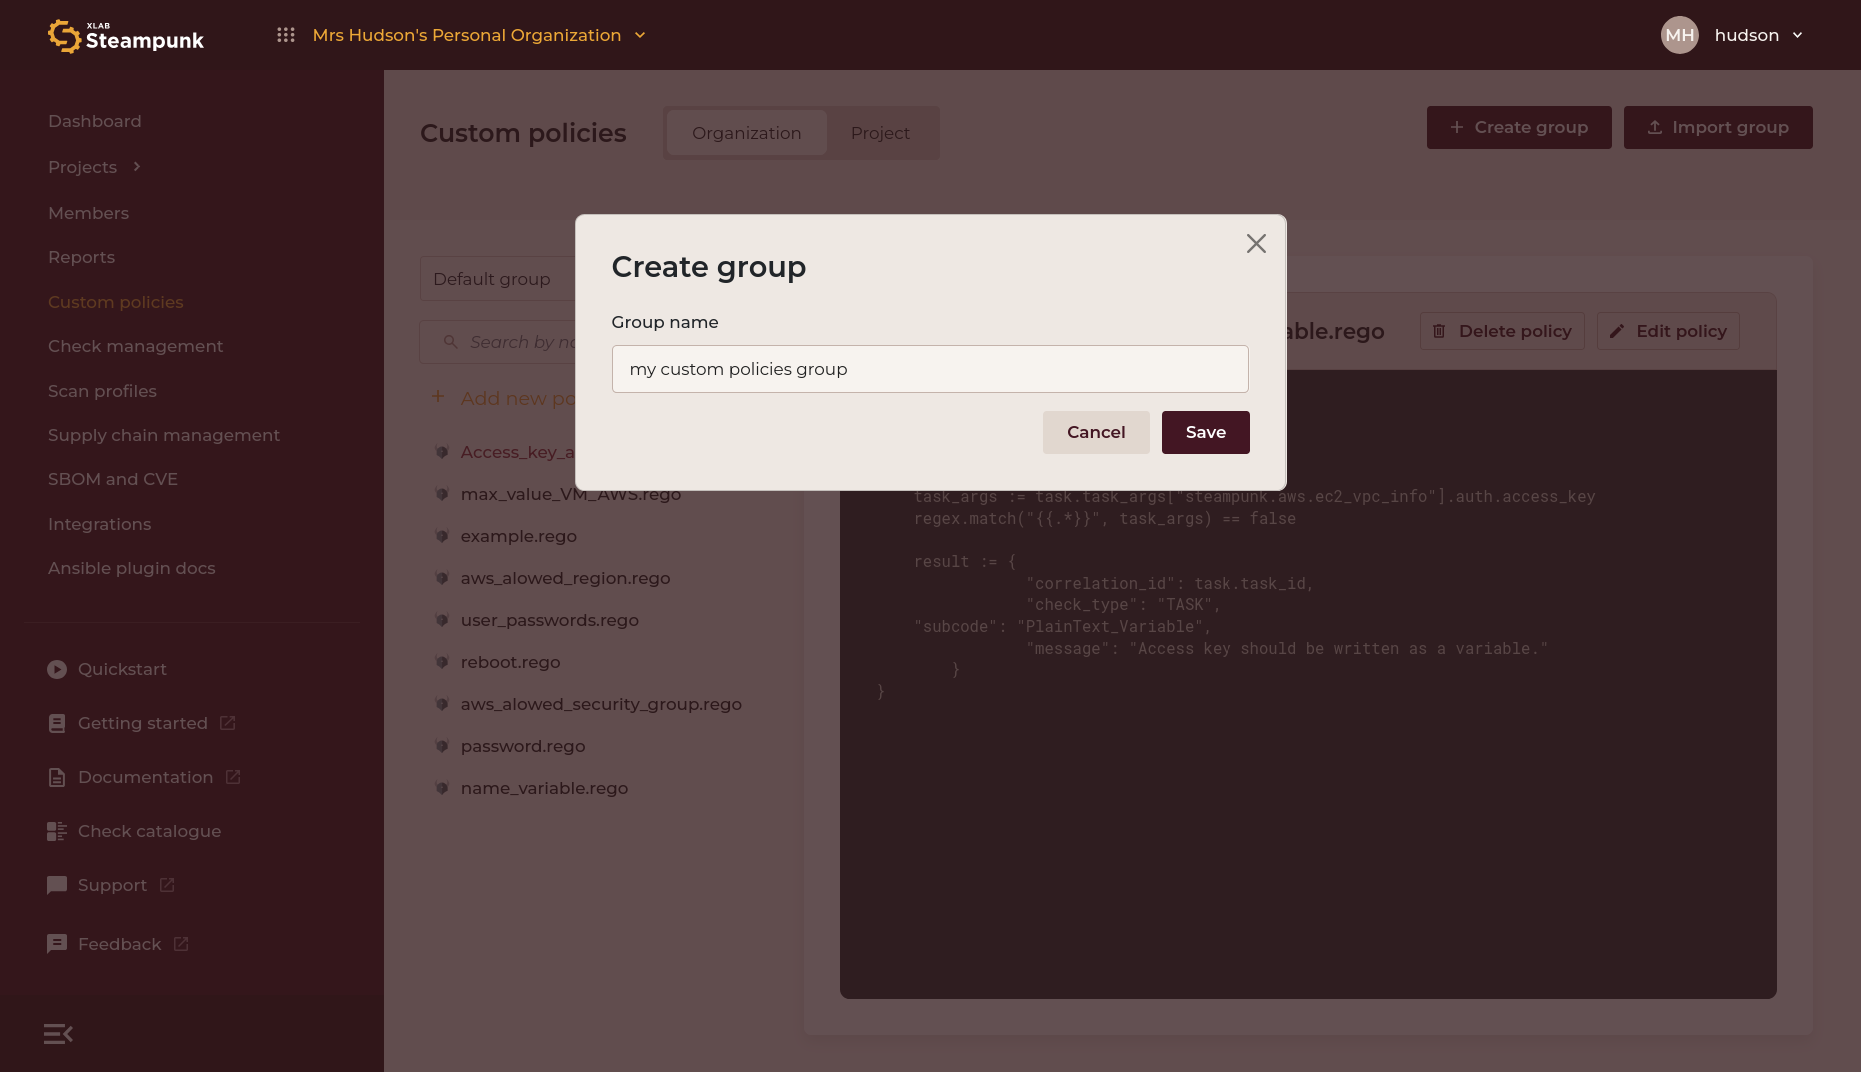Click shield icon beside example.rego
The height and width of the screenshot is (1072, 1862).
(x=442, y=536)
